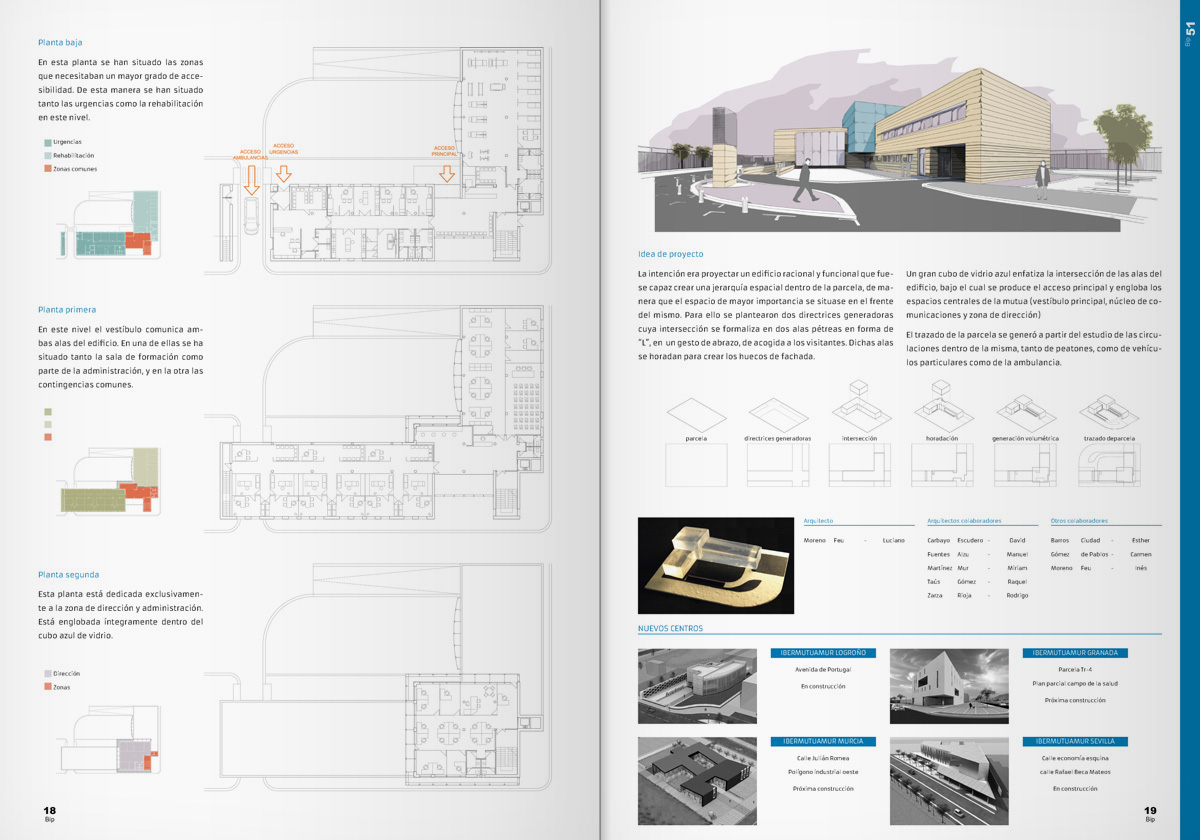Image resolution: width=1200 pixels, height=840 pixels.
Task: Click the Rehabilitación legend swatch
Action: point(47,156)
